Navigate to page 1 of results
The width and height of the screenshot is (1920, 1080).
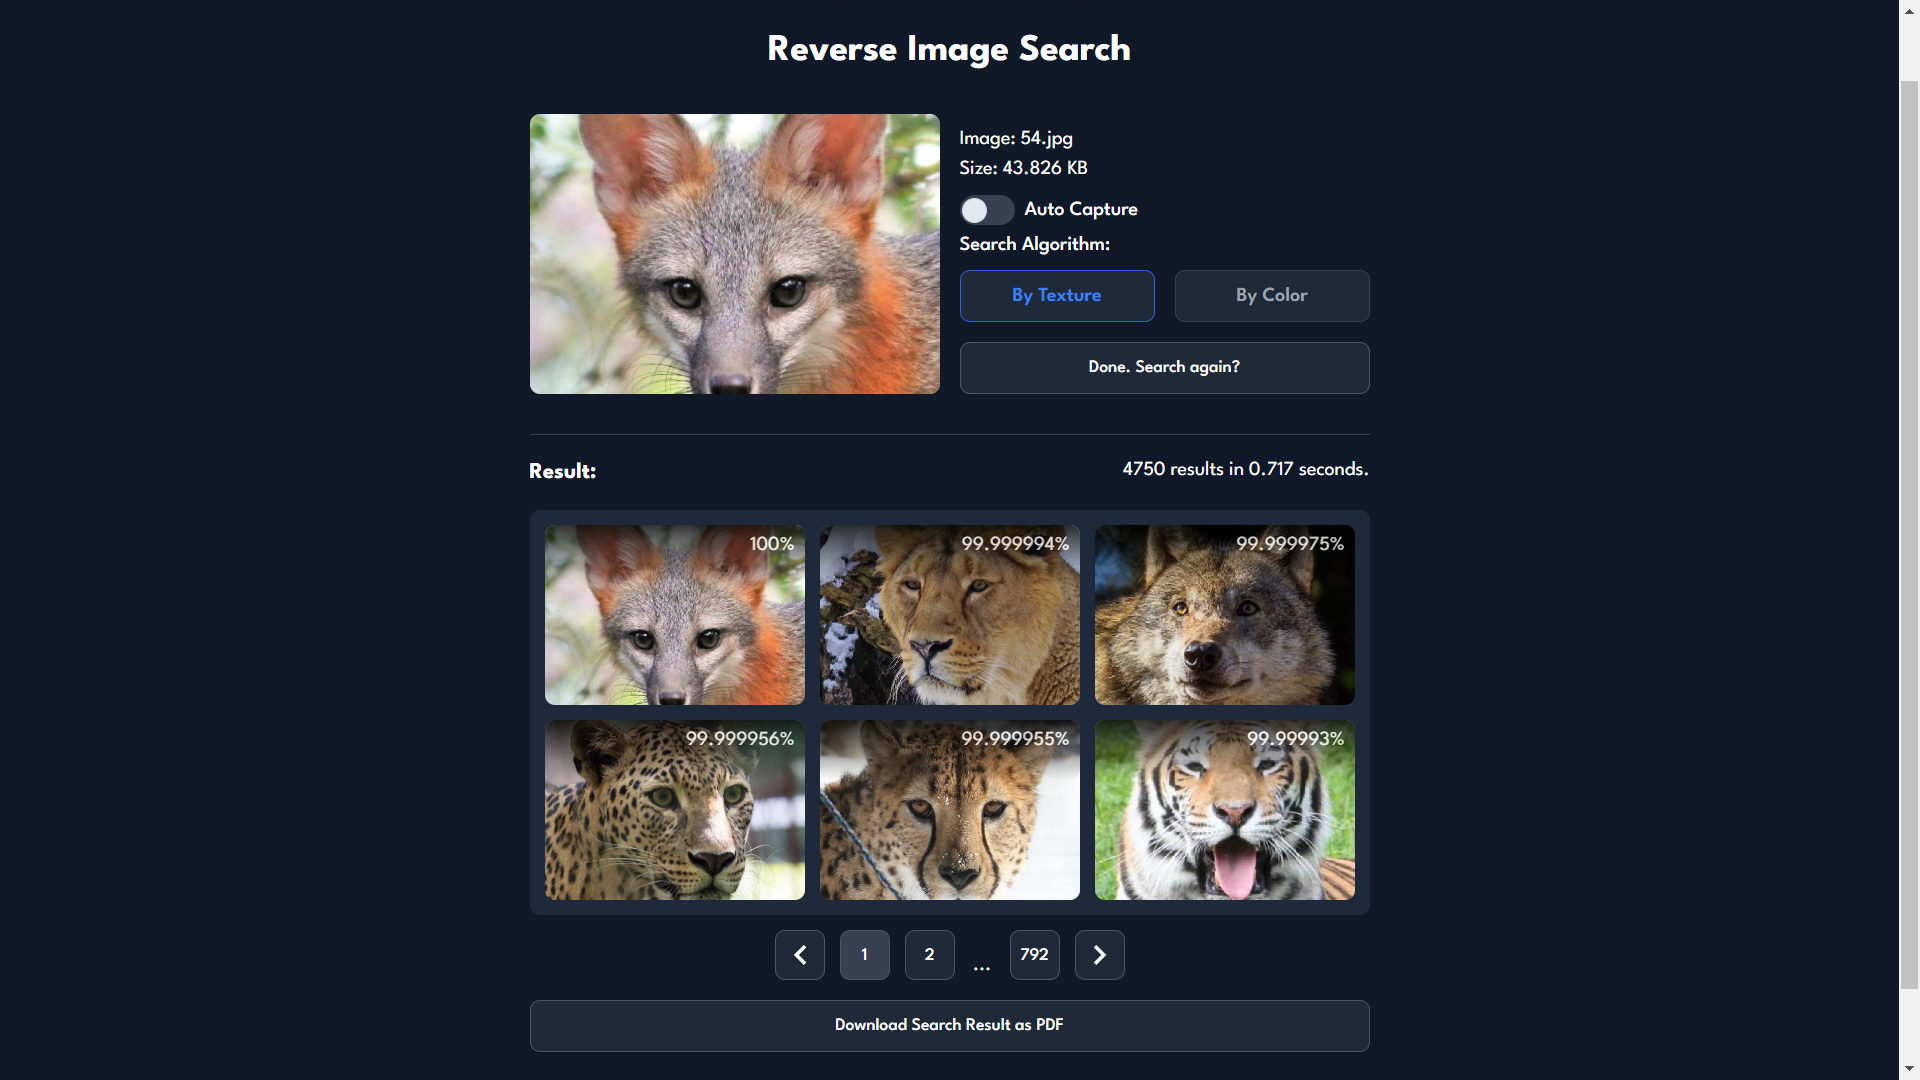coord(864,955)
